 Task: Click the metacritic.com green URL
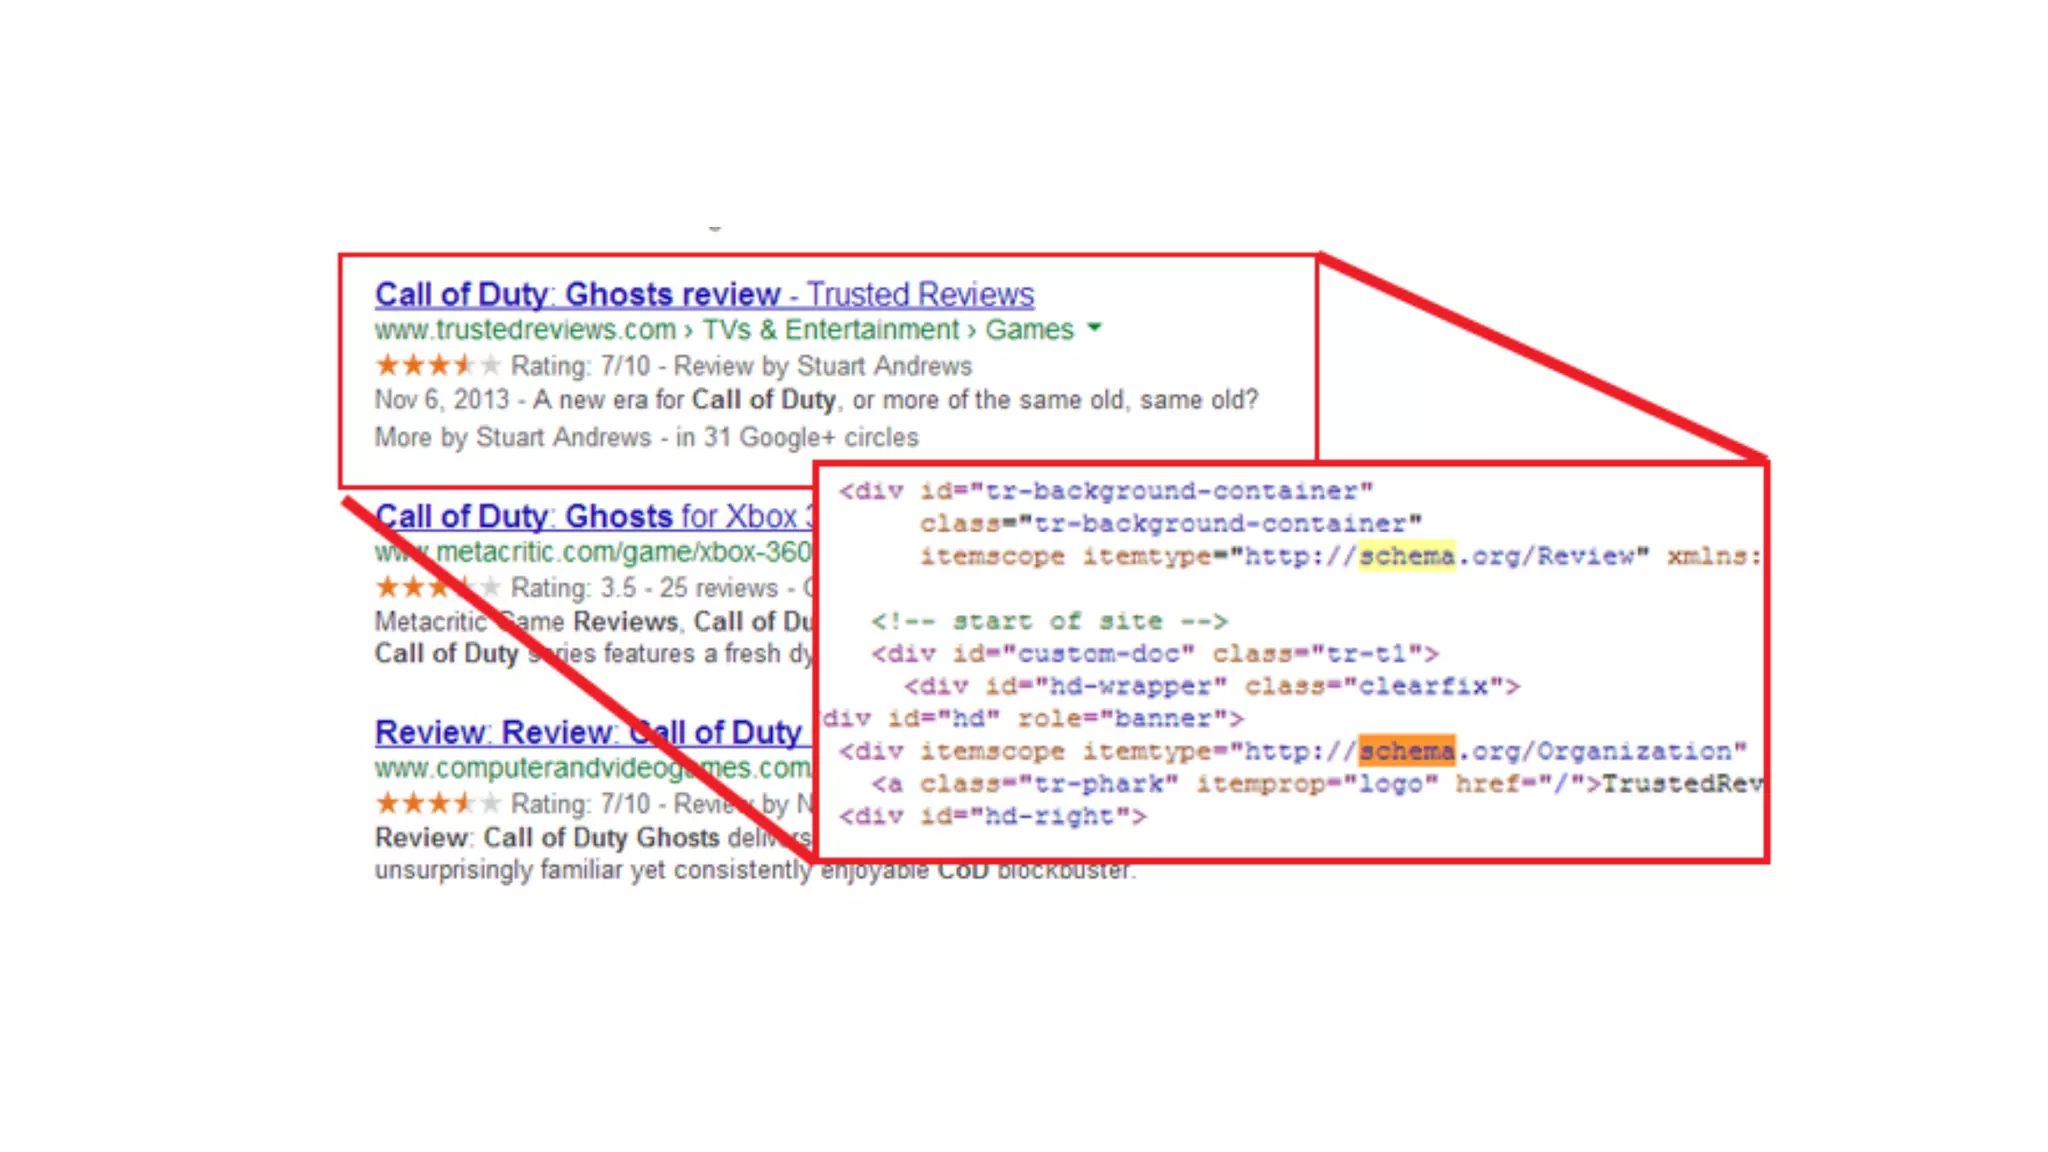594,552
